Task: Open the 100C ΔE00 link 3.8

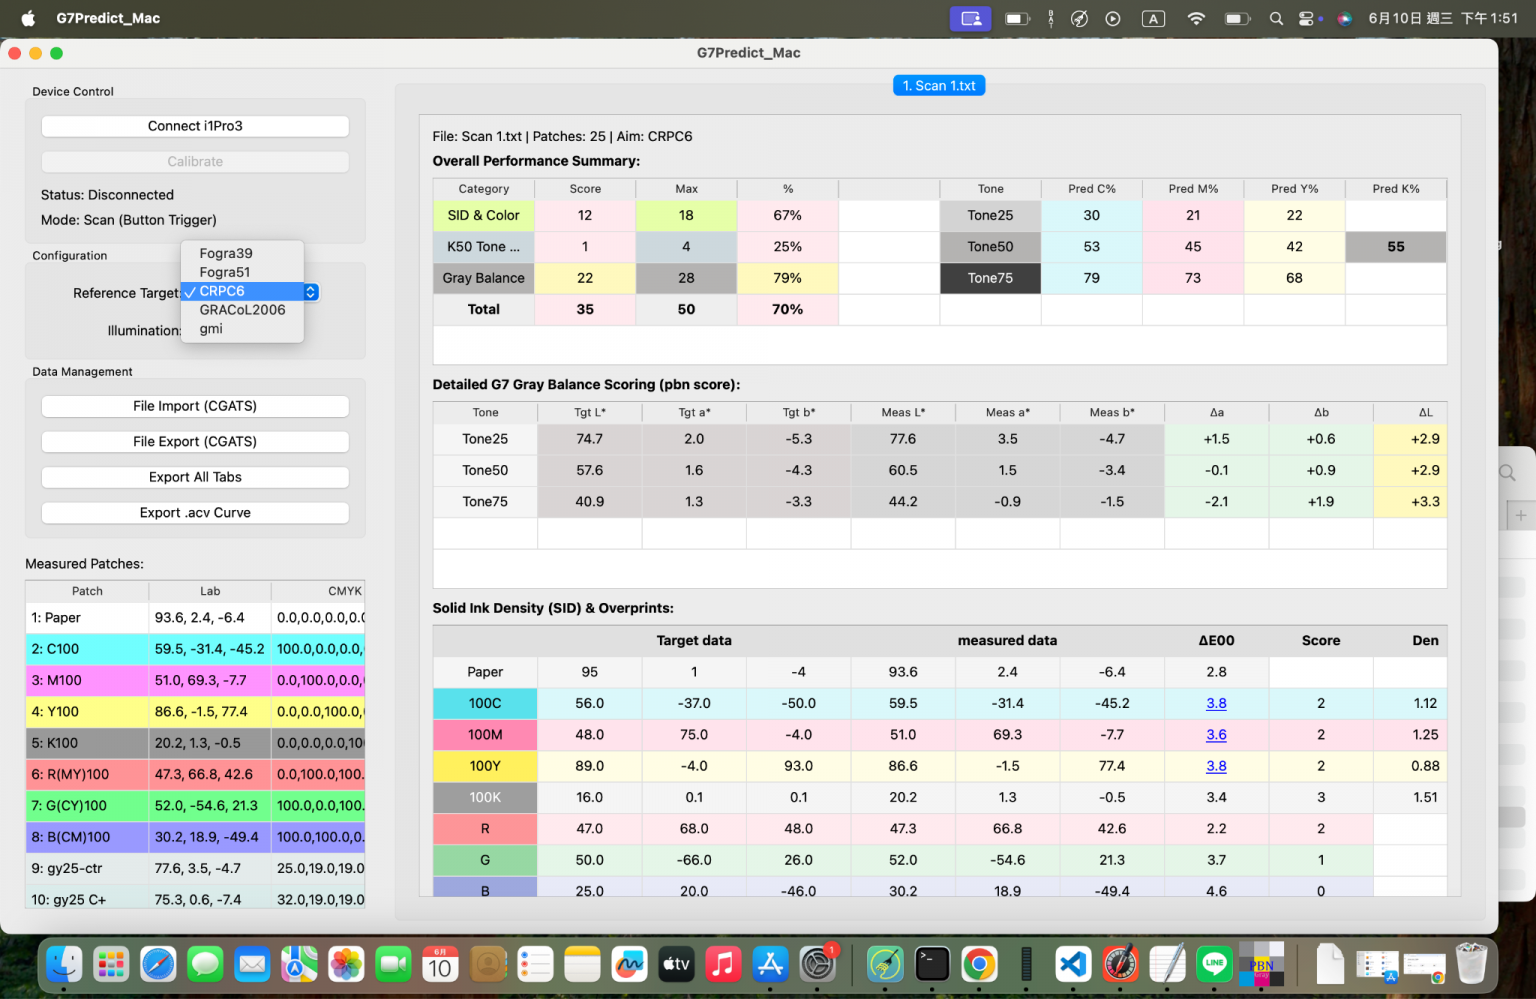Action: tap(1216, 703)
